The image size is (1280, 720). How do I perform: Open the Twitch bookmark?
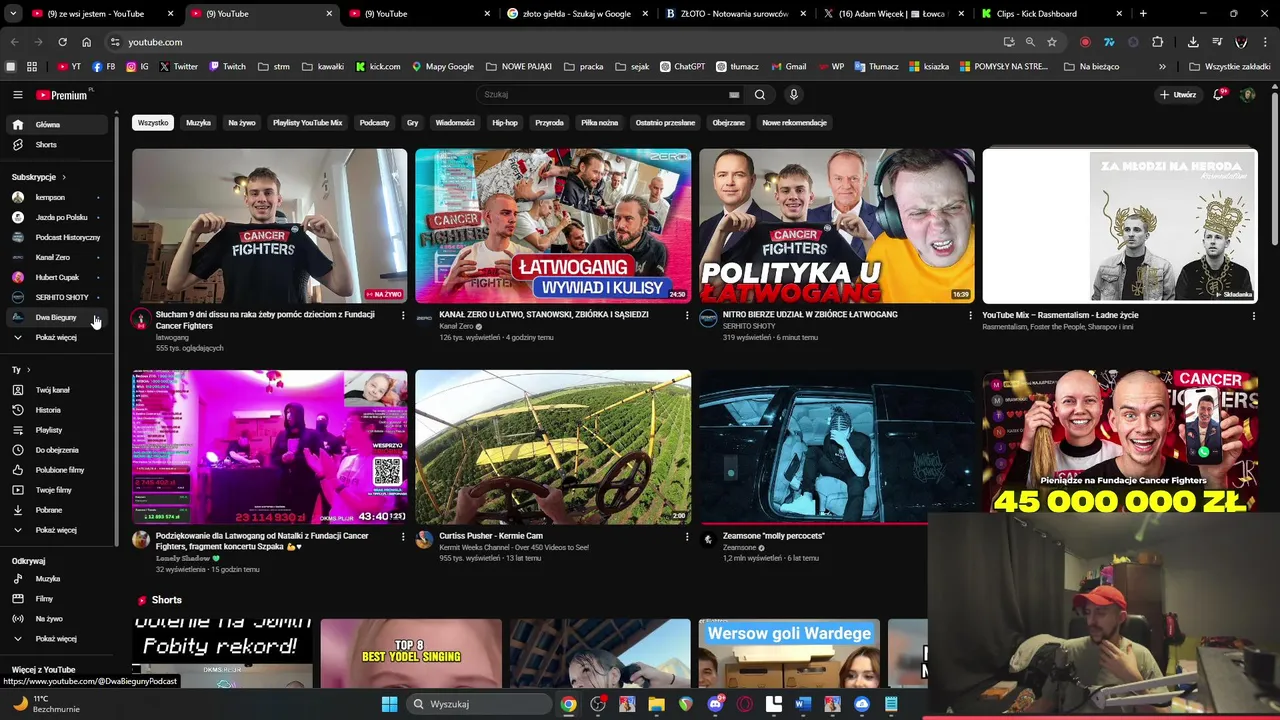click(227, 67)
